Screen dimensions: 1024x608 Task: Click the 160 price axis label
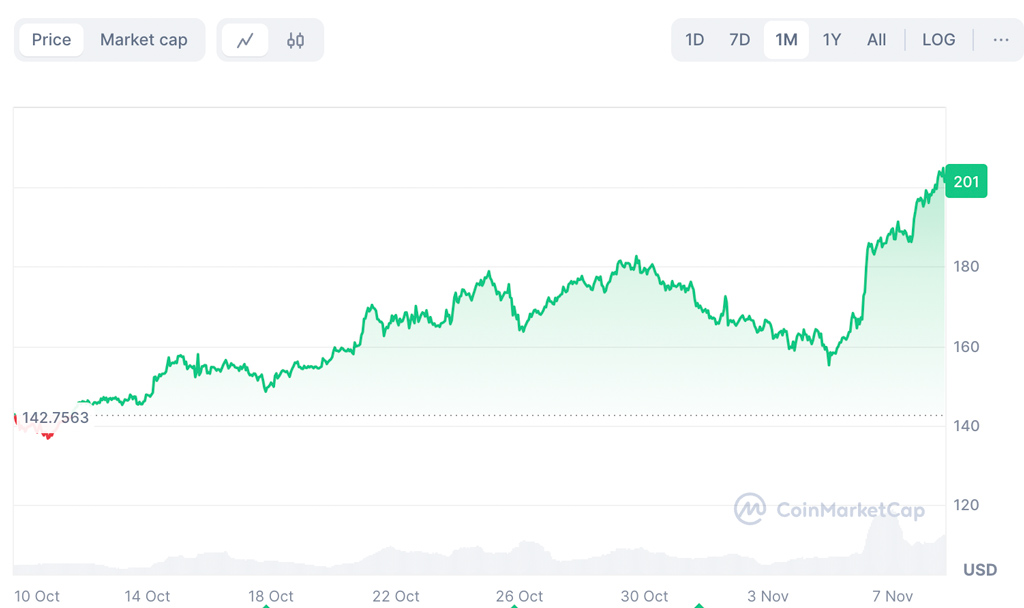966,347
